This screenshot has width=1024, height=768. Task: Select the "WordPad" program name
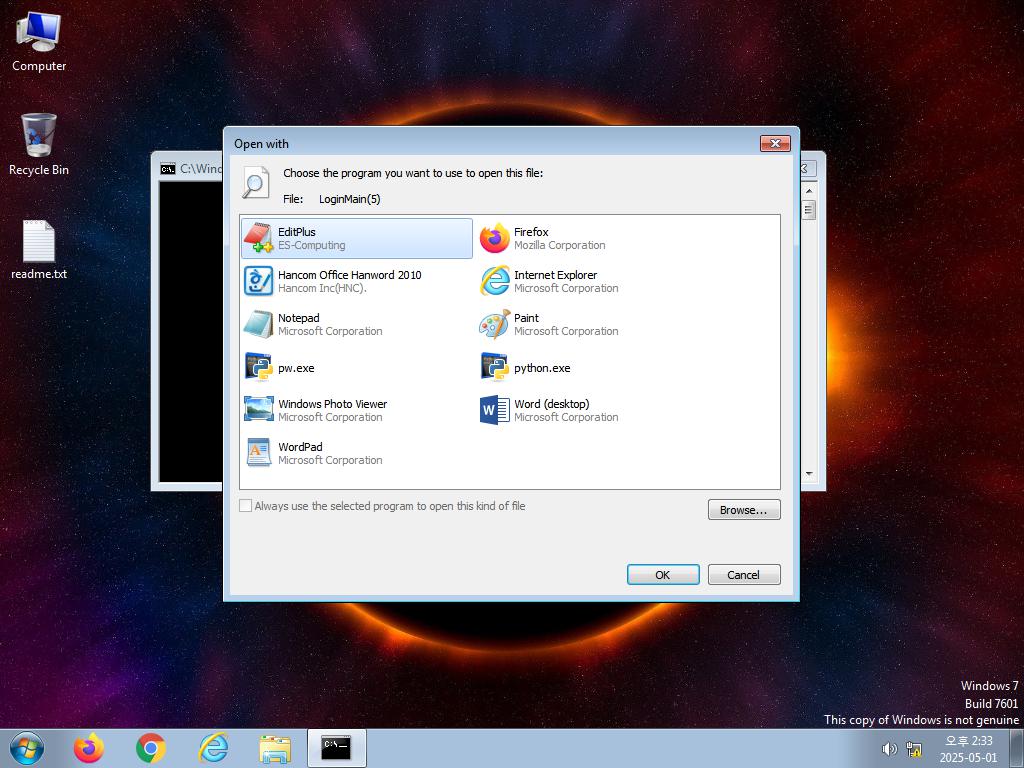300,447
